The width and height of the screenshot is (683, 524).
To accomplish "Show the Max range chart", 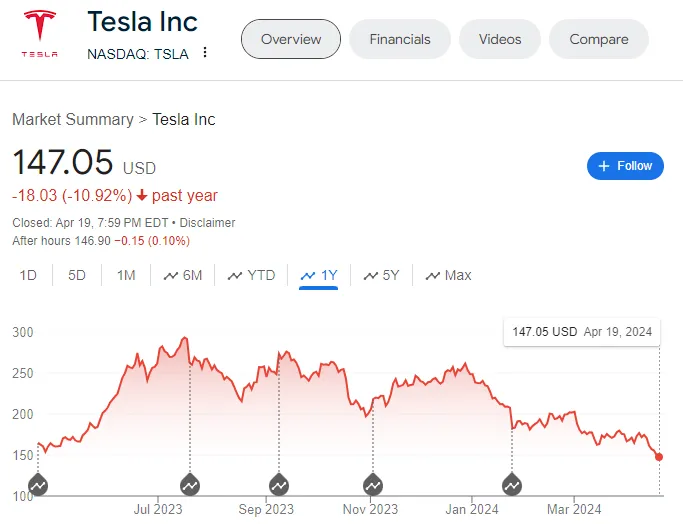I will coord(449,275).
